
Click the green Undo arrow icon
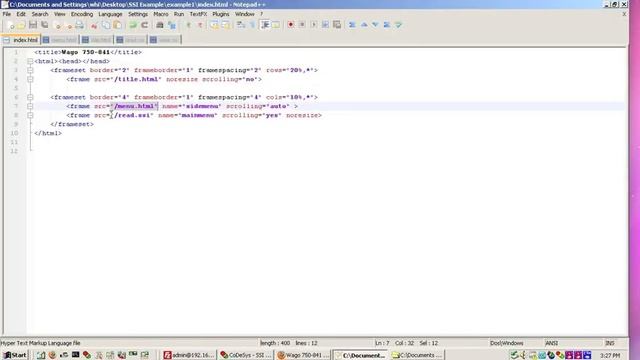[133, 25]
